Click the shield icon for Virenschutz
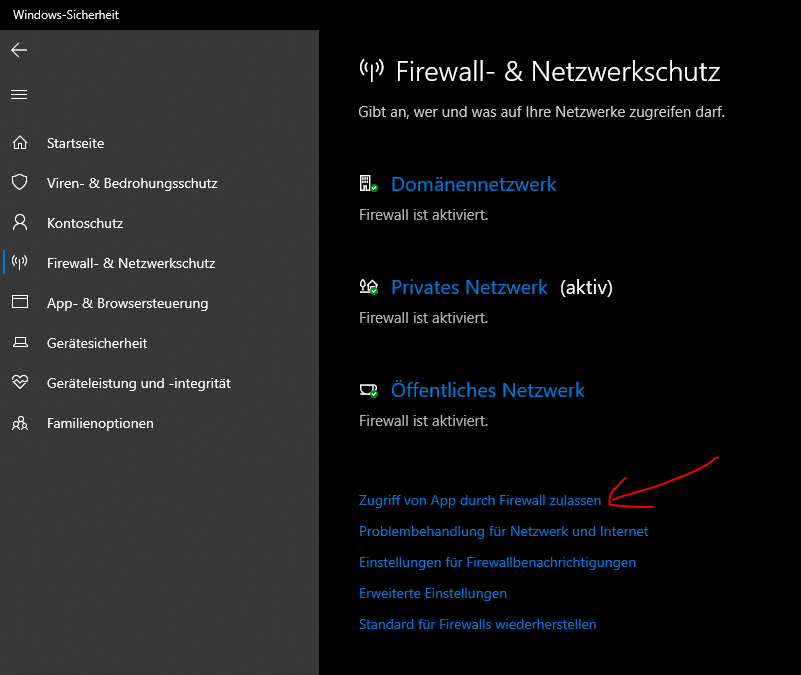This screenshot has height=675, width=801. (x=19, y=183)
